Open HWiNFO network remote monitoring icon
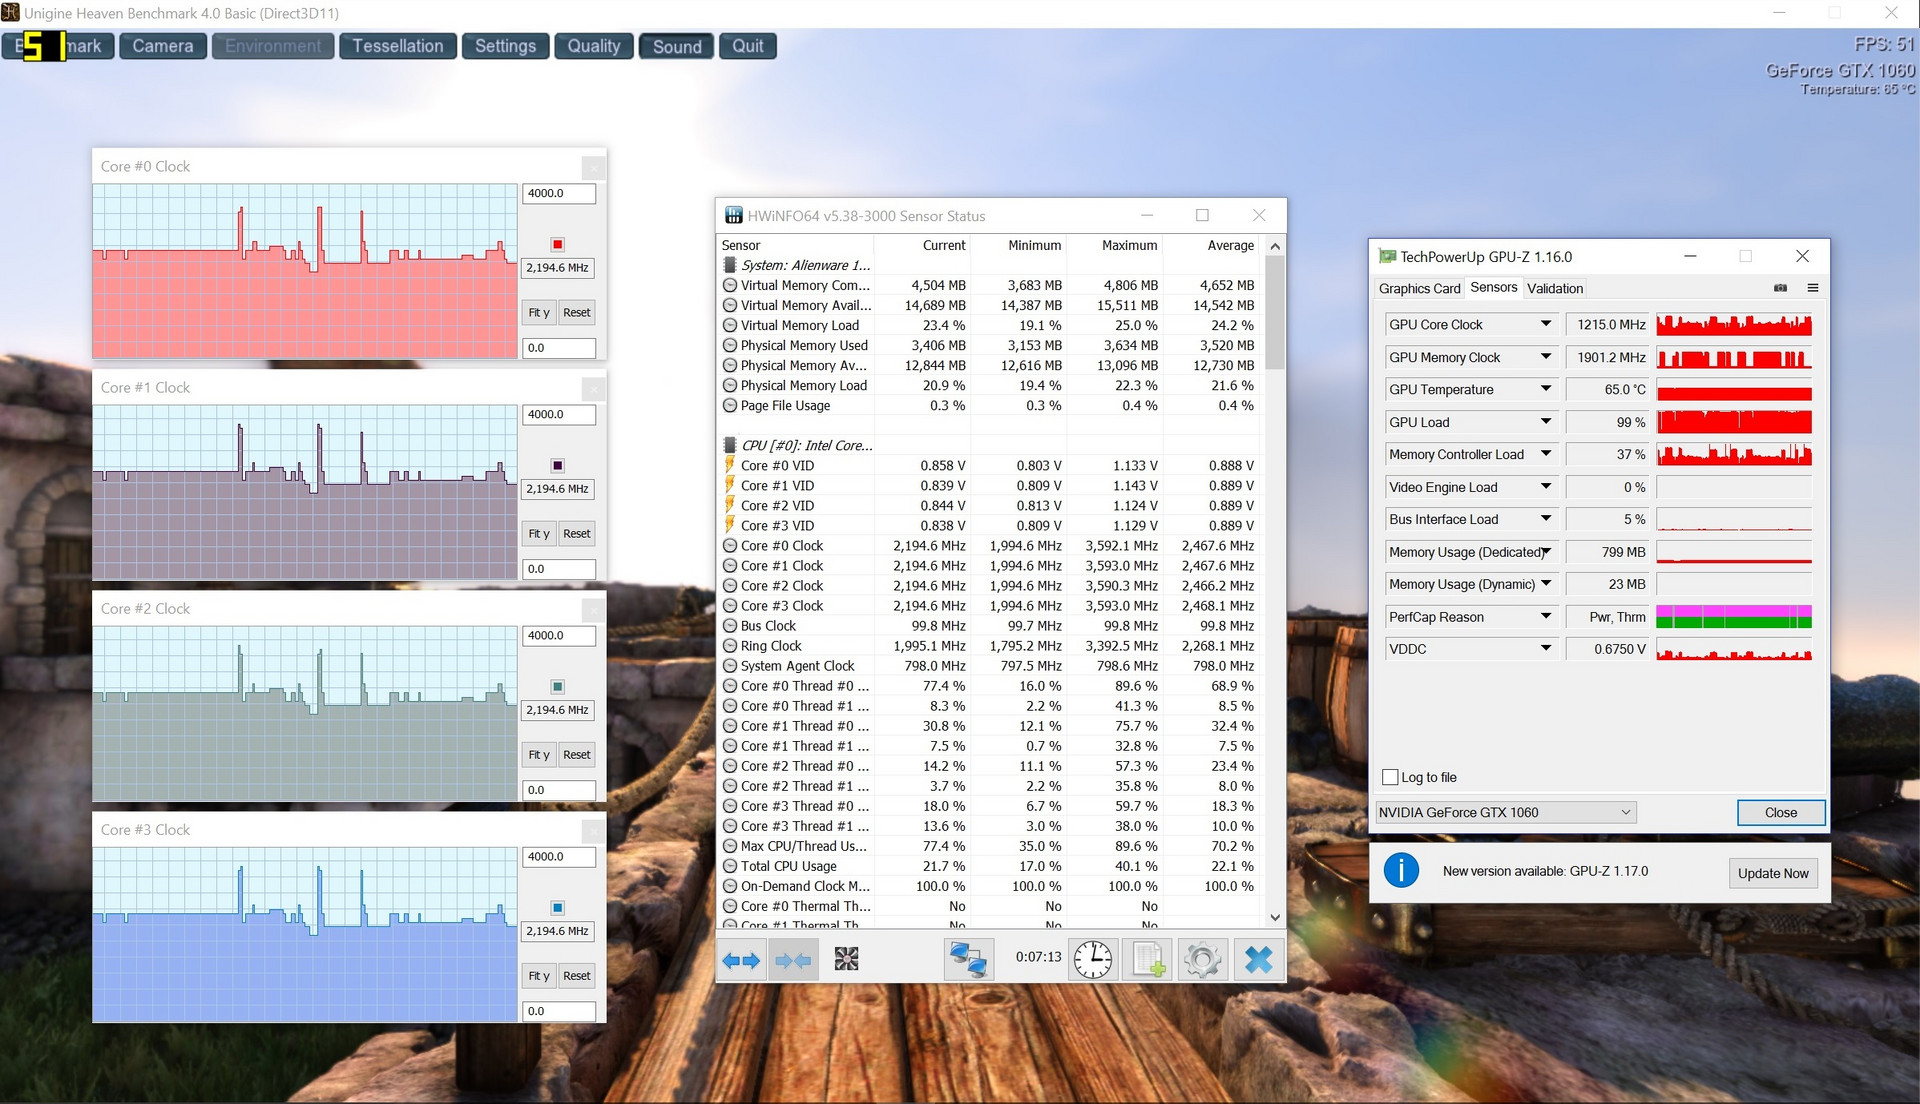The height and width of the screenshot is (1104, 1920). point(968,960)
